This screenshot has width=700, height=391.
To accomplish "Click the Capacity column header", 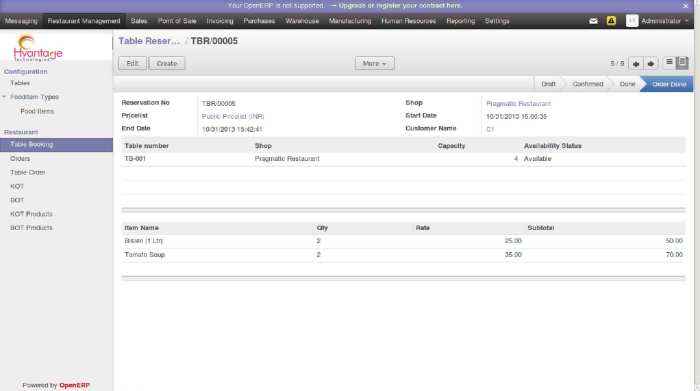I will (x=451, y=146).
